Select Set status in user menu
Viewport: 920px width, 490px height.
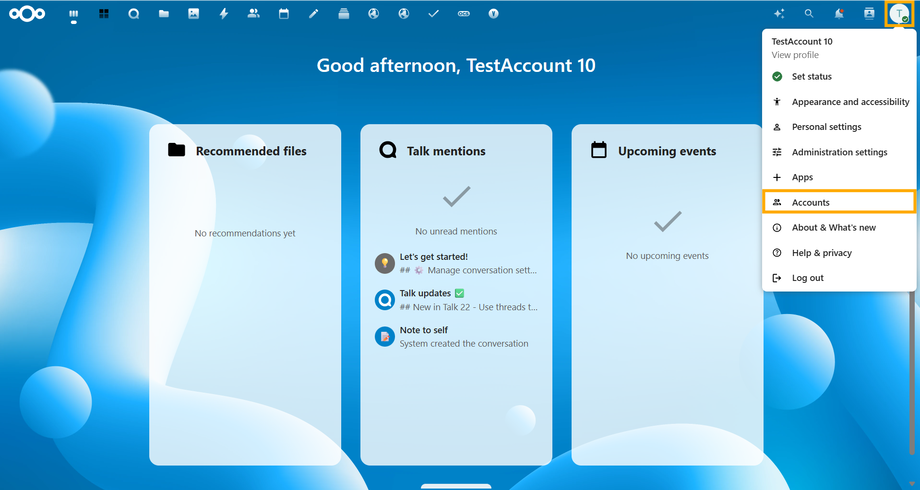839,76
